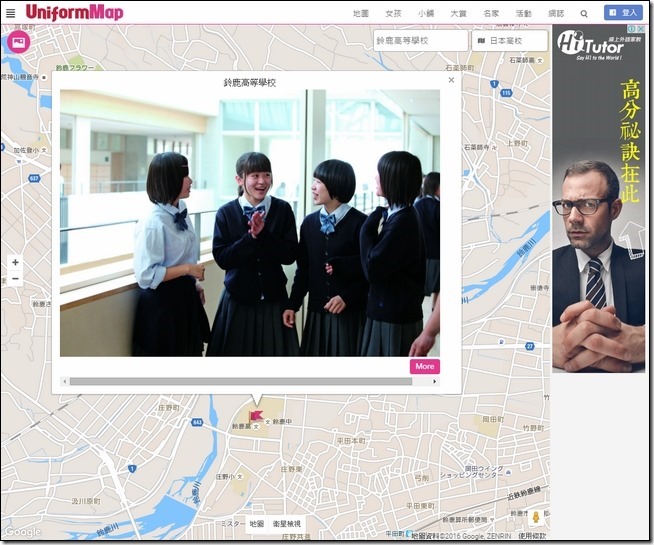Zoom in on the map

click(15, 262)
